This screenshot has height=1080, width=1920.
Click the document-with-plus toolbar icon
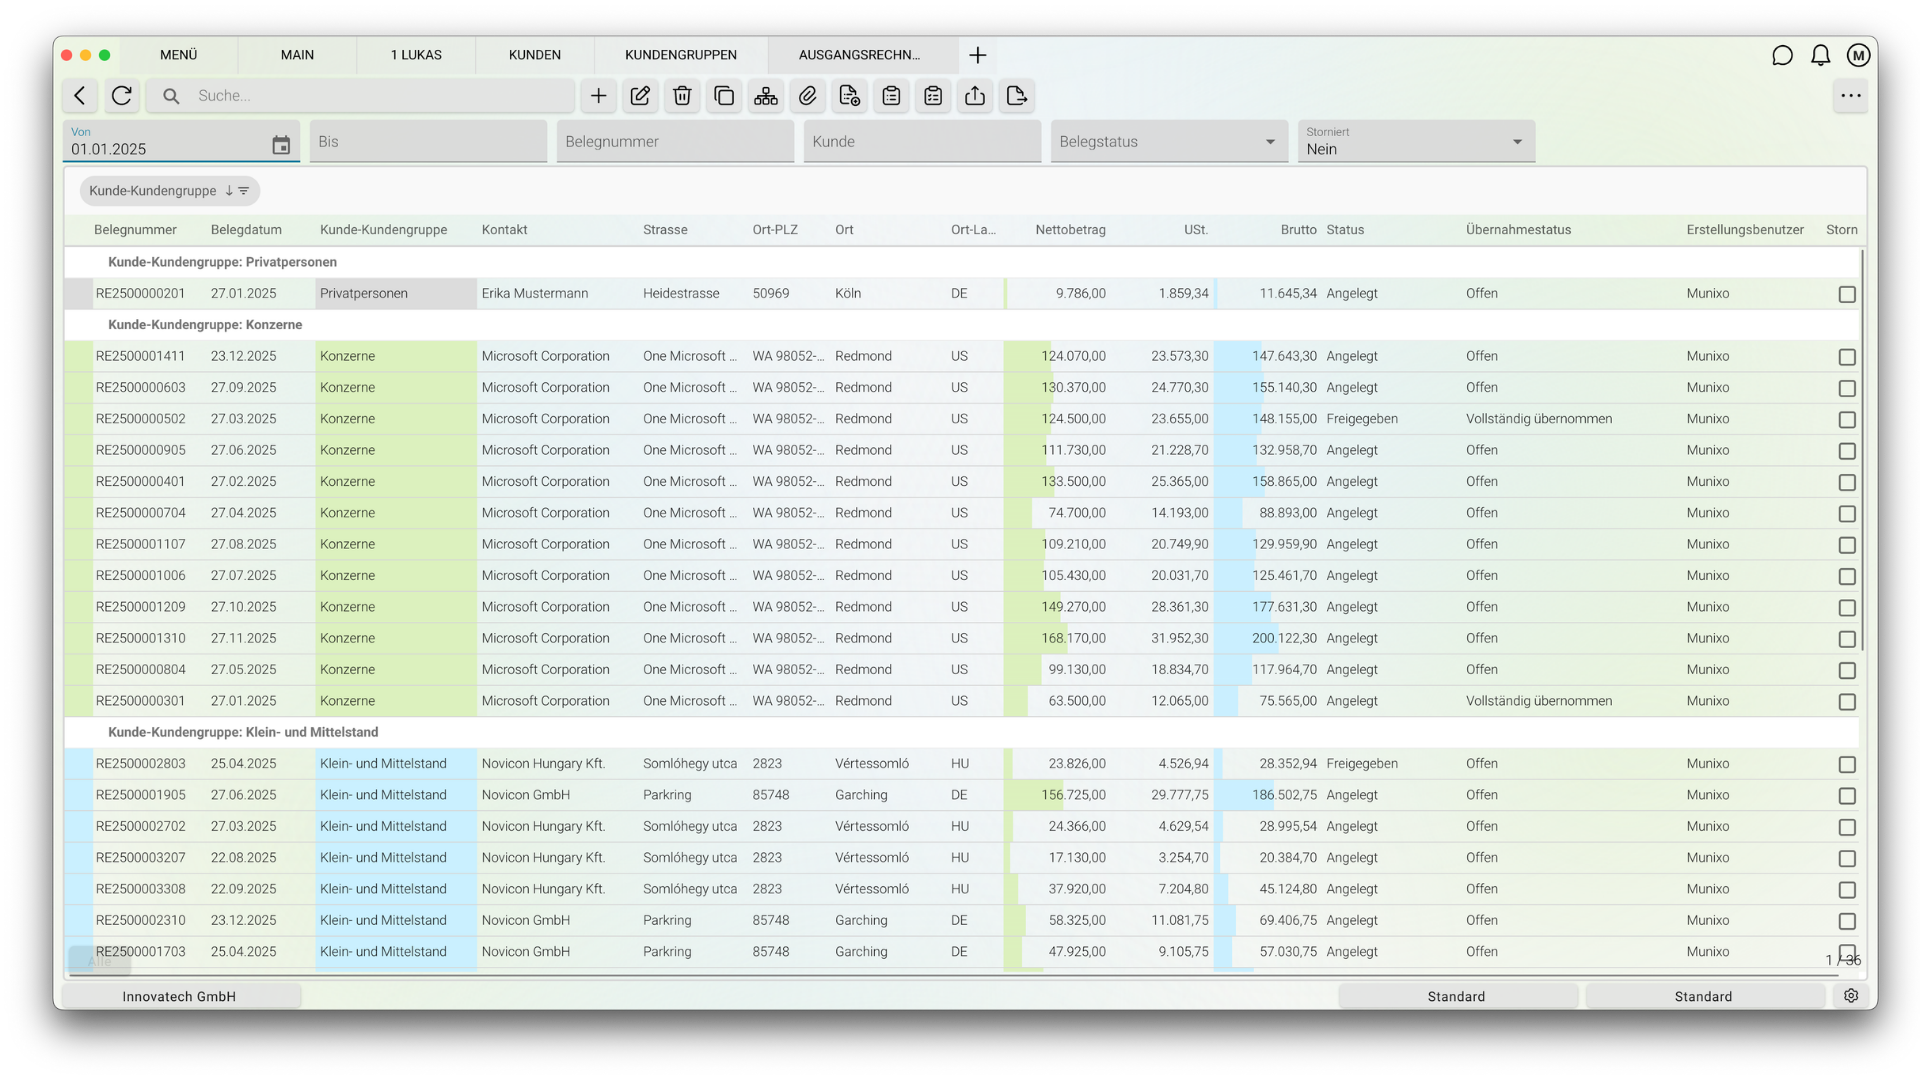pos(850,96)
